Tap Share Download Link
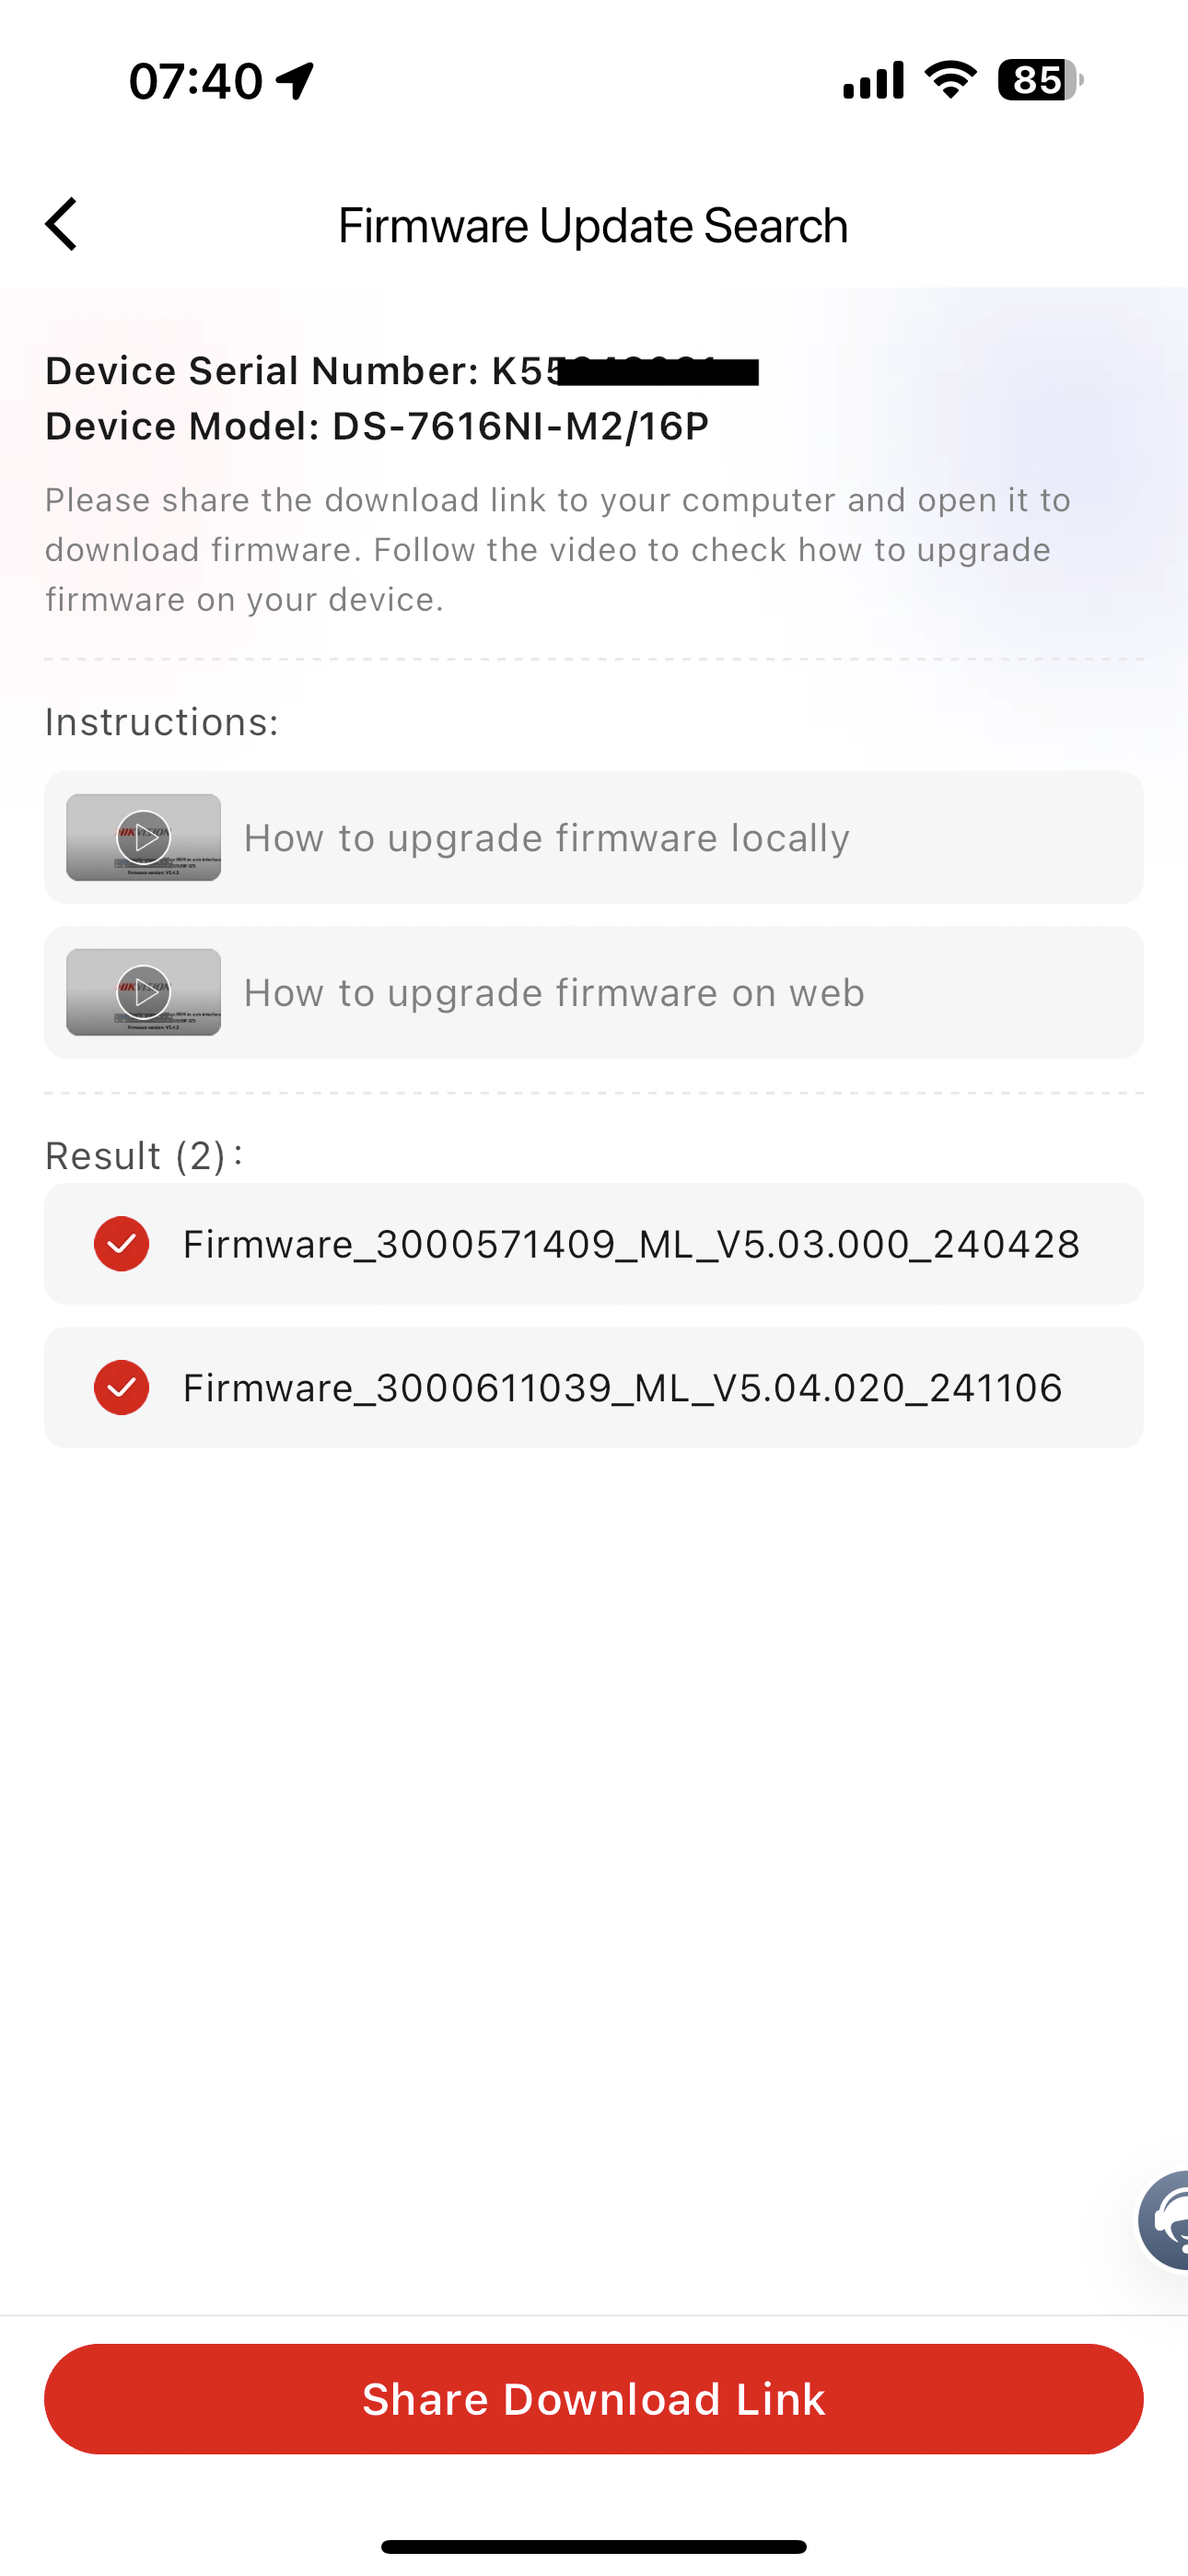Image resolution: width=1188 pixels, height=2576 pixels. tap(594, 2398)
